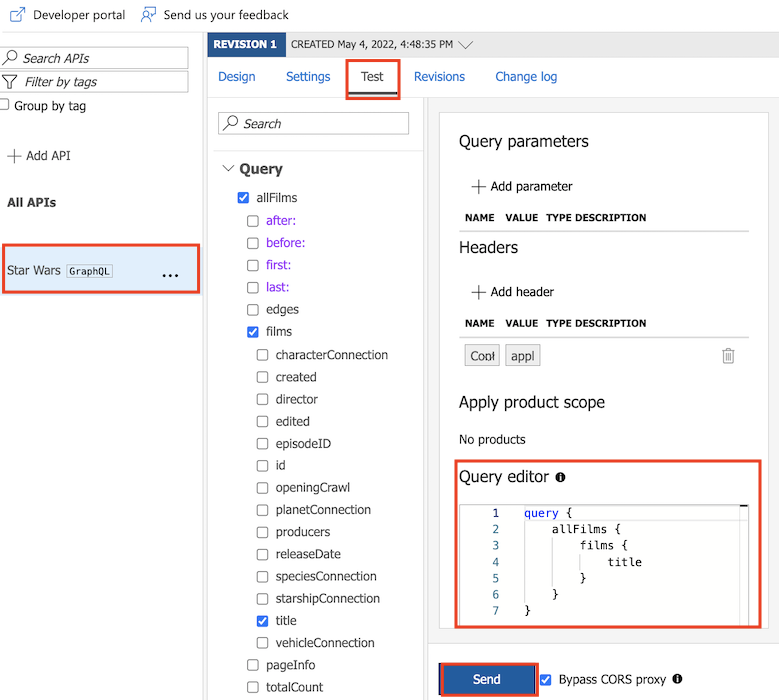Click the Add API link
Image resolution: width=779 pixels, height=700 pixels.
point(40,156)
